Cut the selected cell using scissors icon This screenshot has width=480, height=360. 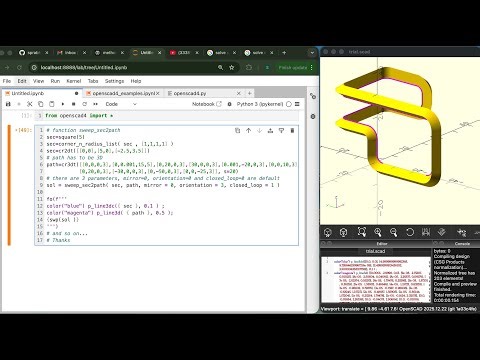(x=30, y=104)
